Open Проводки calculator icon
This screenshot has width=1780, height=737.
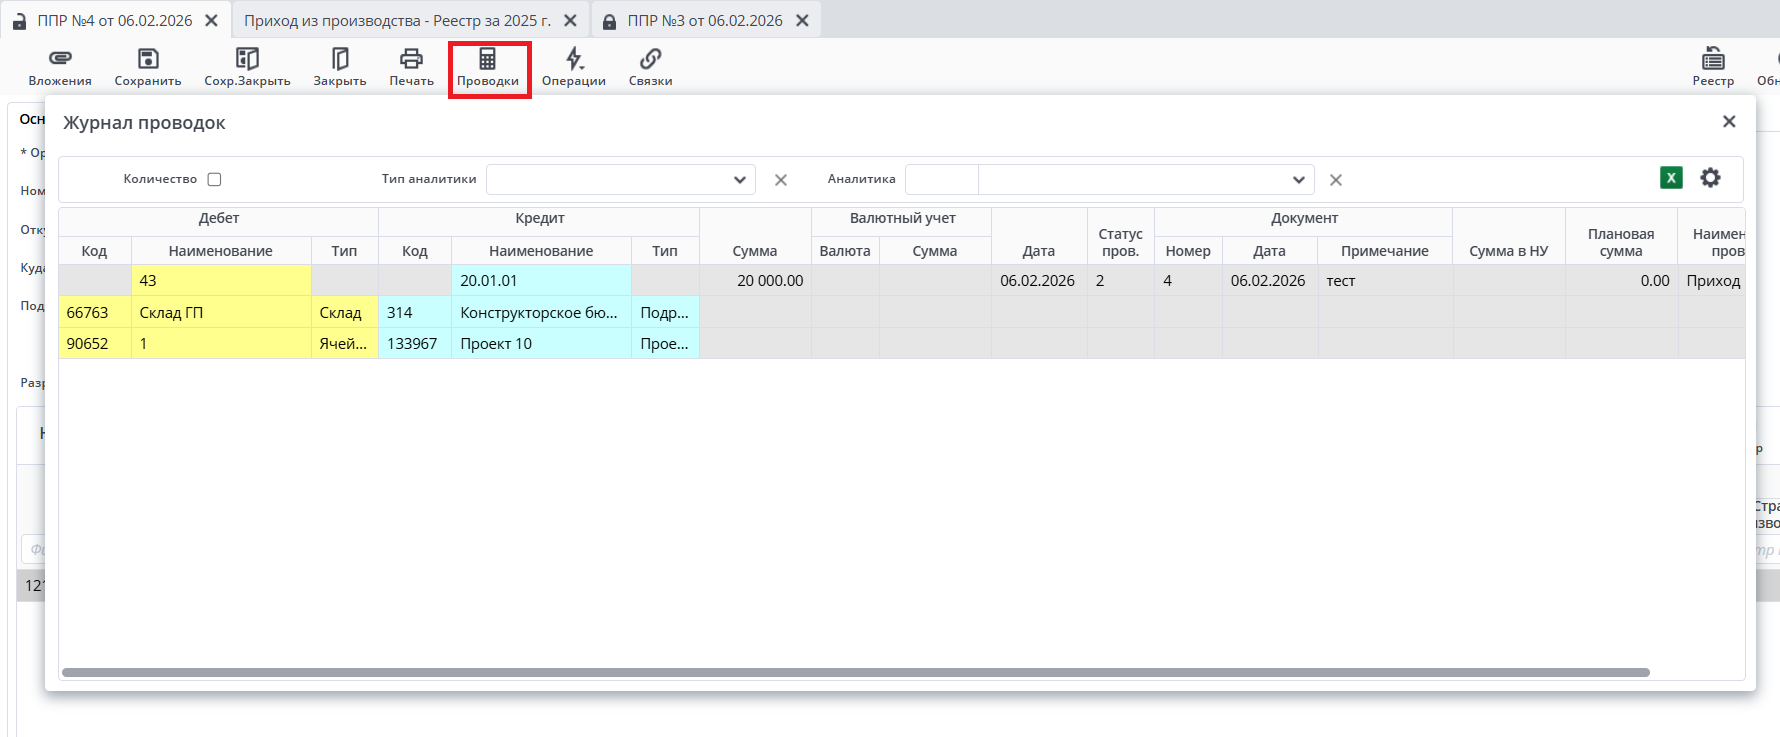(x=488, y=59)
